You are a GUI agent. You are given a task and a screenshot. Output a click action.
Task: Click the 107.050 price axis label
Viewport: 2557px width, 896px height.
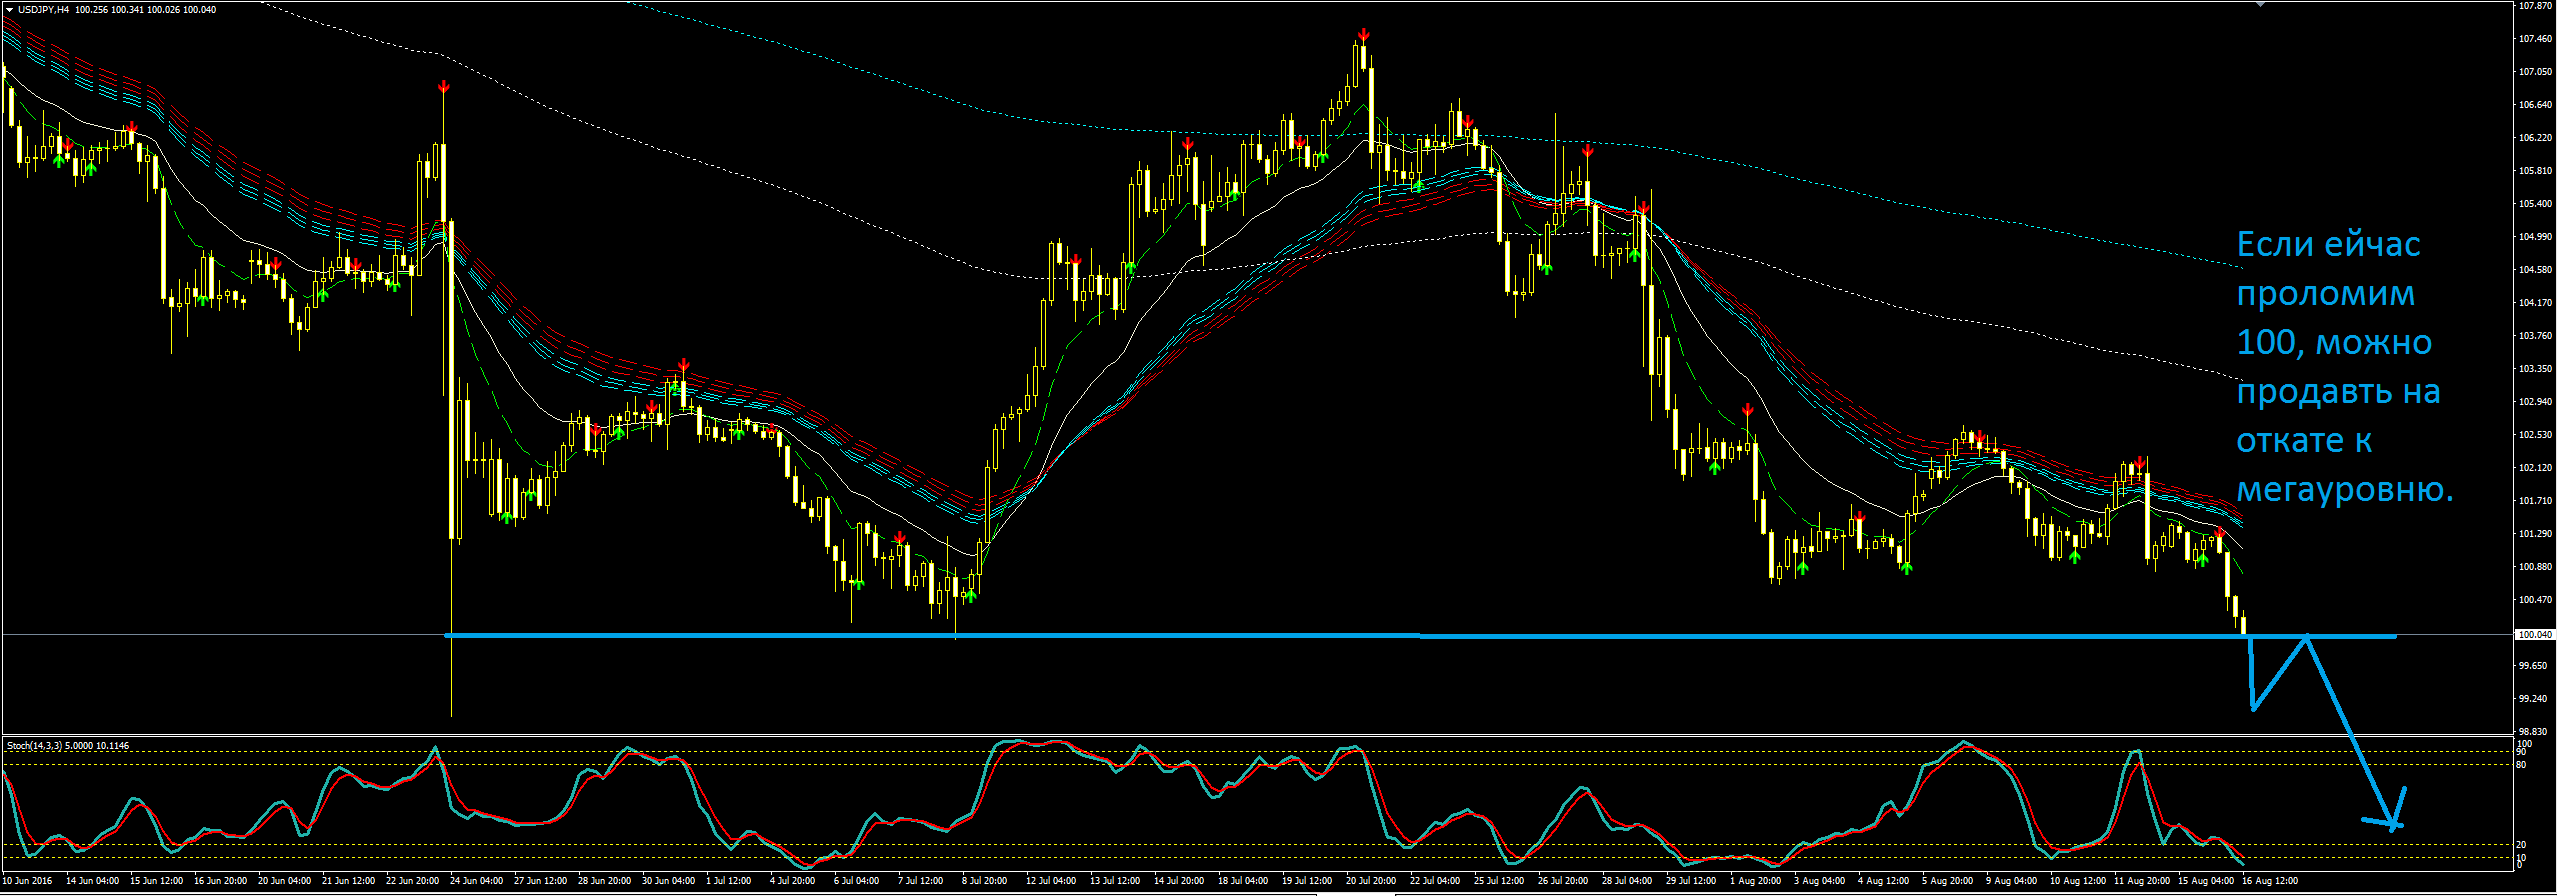pyautogui.click(x=2535, y=72)
